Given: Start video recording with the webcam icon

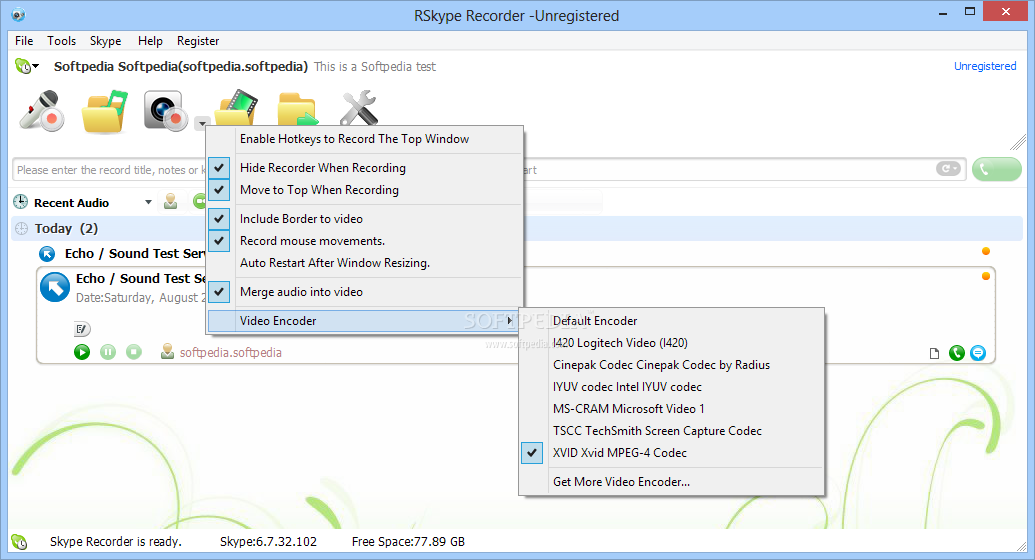Looking at the screenshot, I should 166,111.
